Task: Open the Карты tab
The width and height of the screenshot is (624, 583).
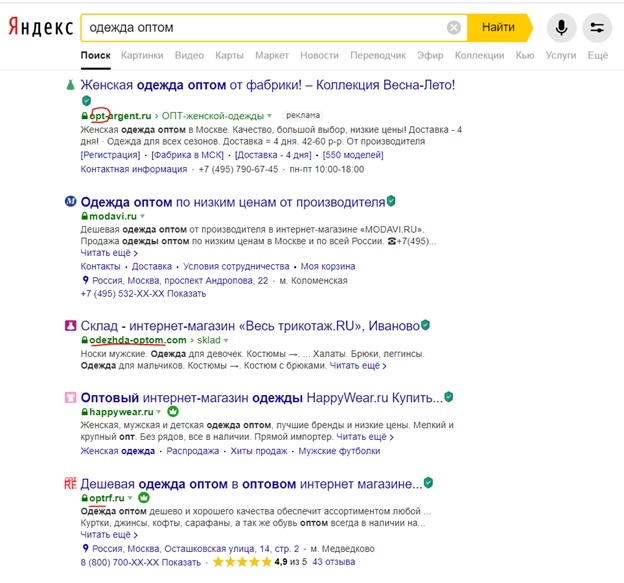Action: [229, 55]
